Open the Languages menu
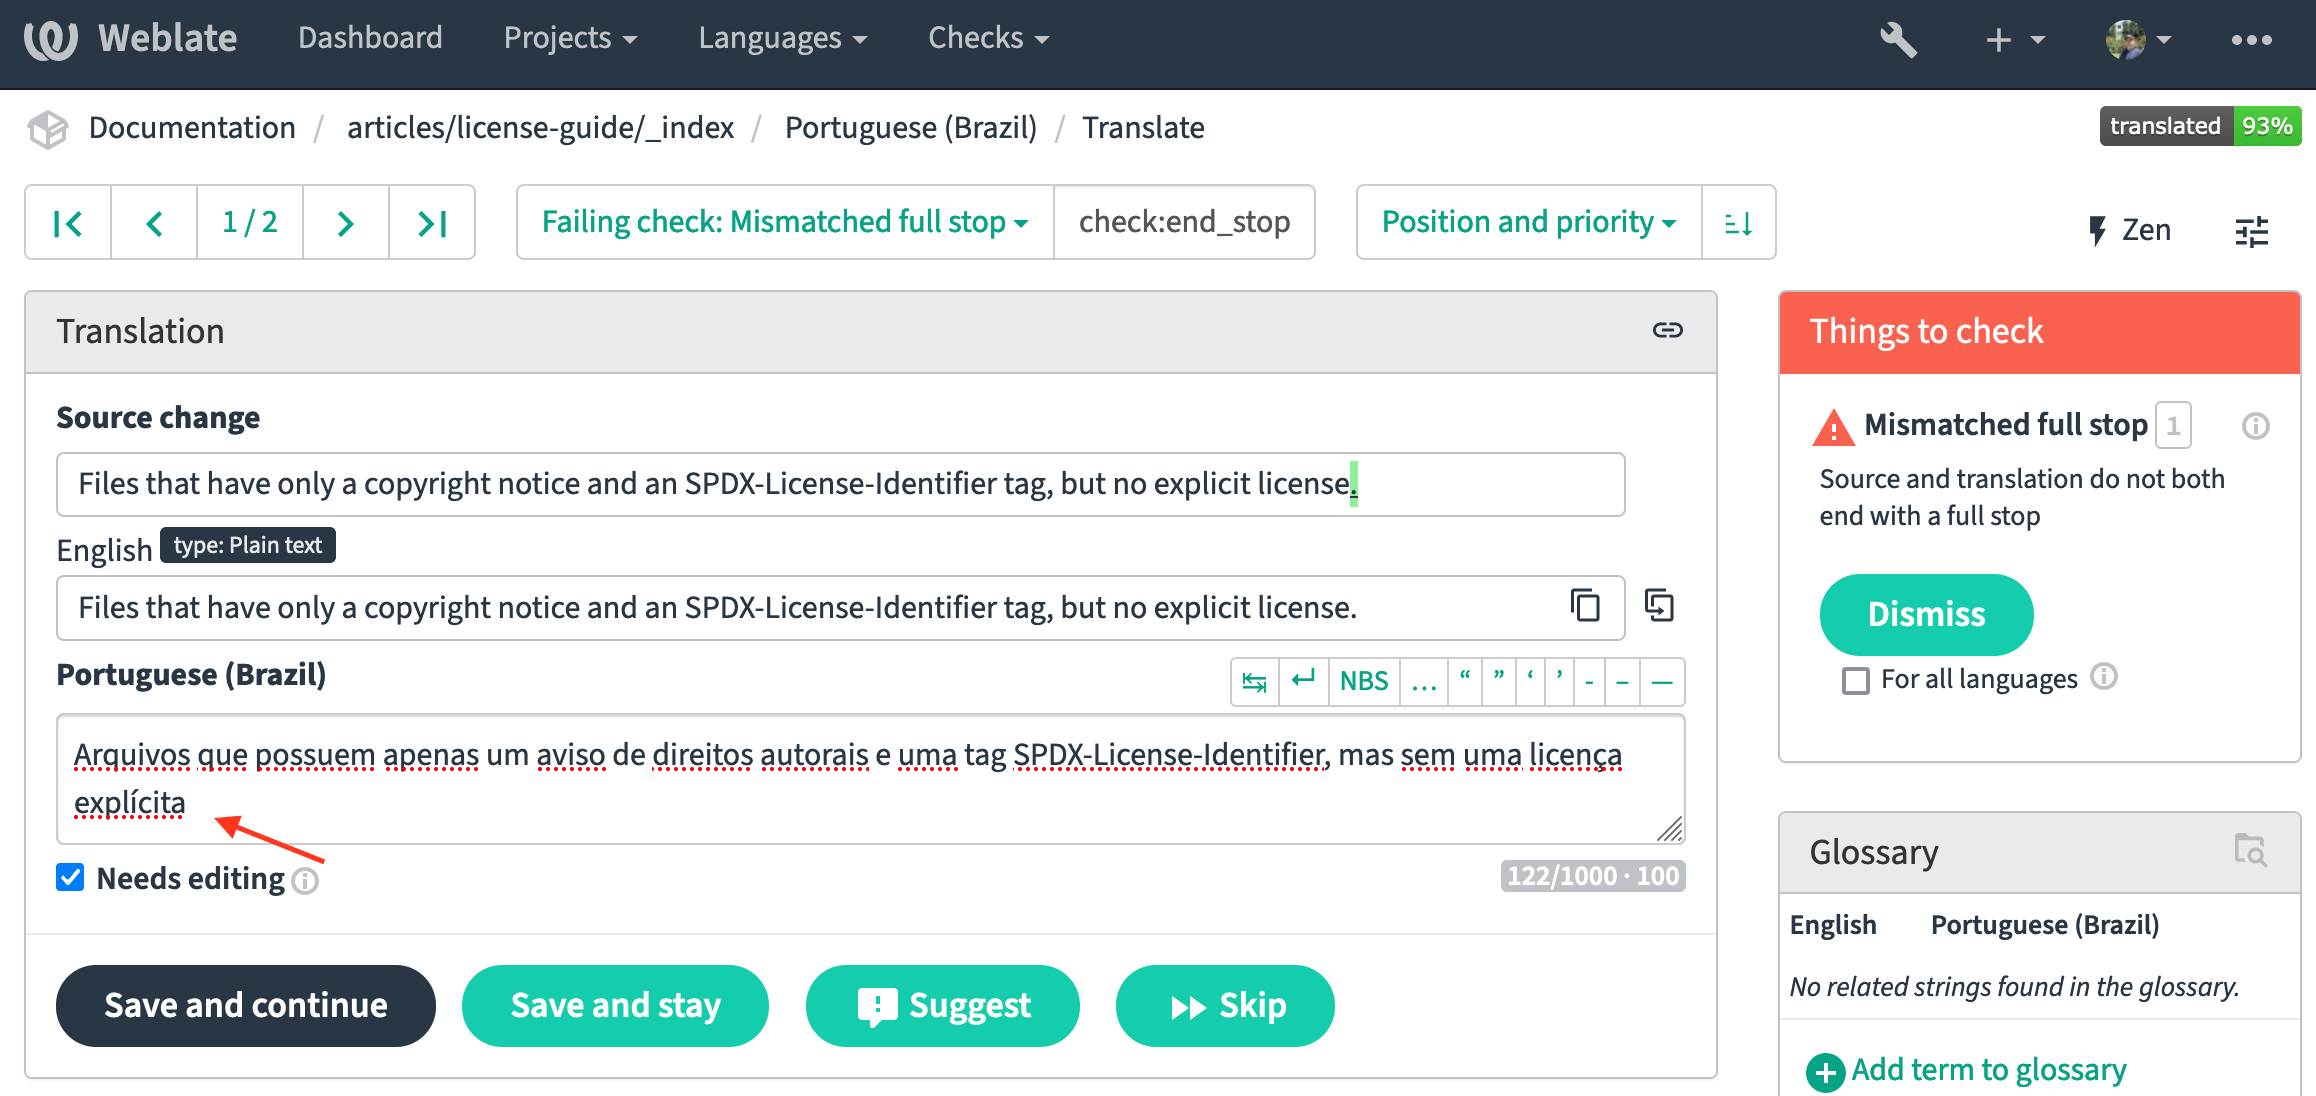This screenshot has width=2316, height=1096. point(782,38)
